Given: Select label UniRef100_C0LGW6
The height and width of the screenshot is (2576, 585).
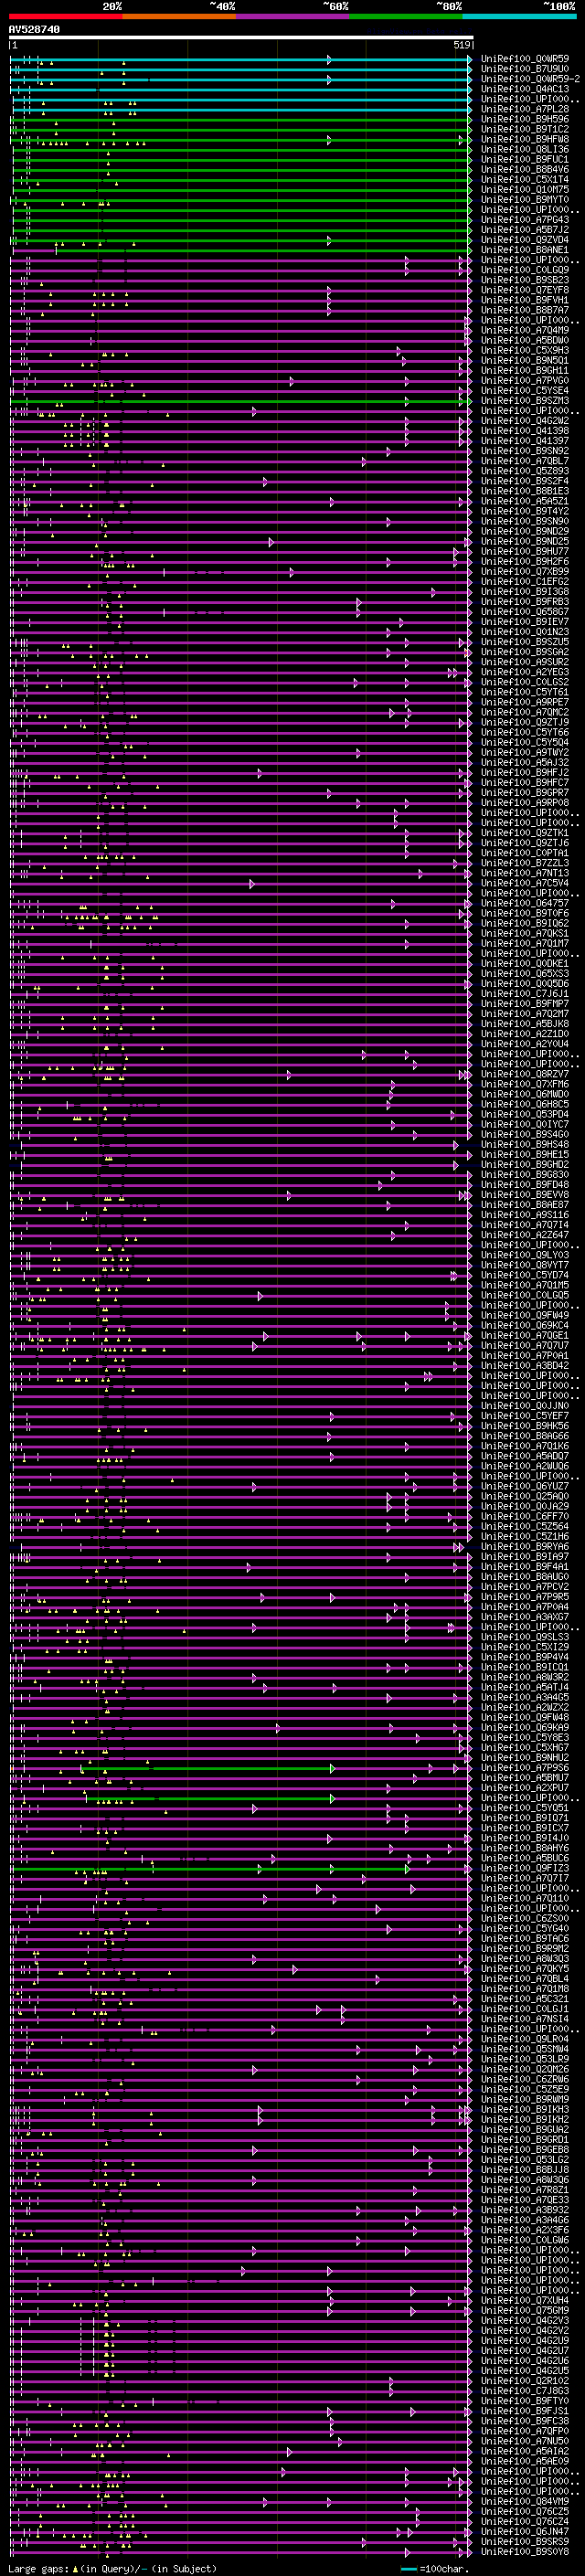Looking at the screenshot, I should [525, 2240].
